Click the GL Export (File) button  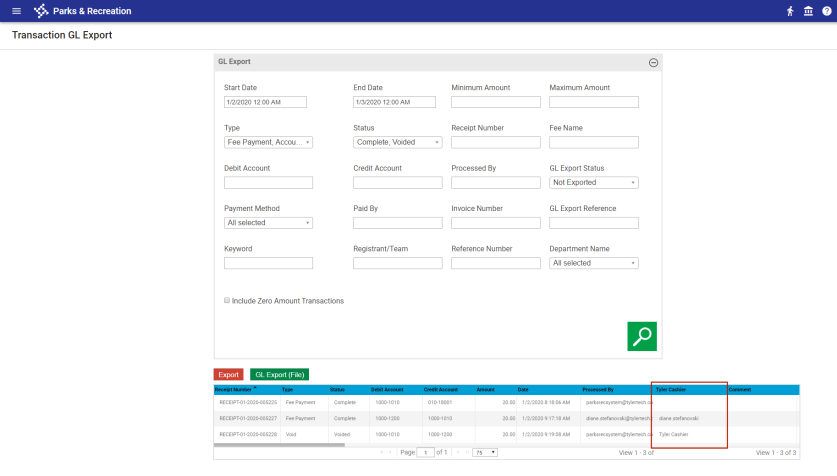[x=279, y=374]
